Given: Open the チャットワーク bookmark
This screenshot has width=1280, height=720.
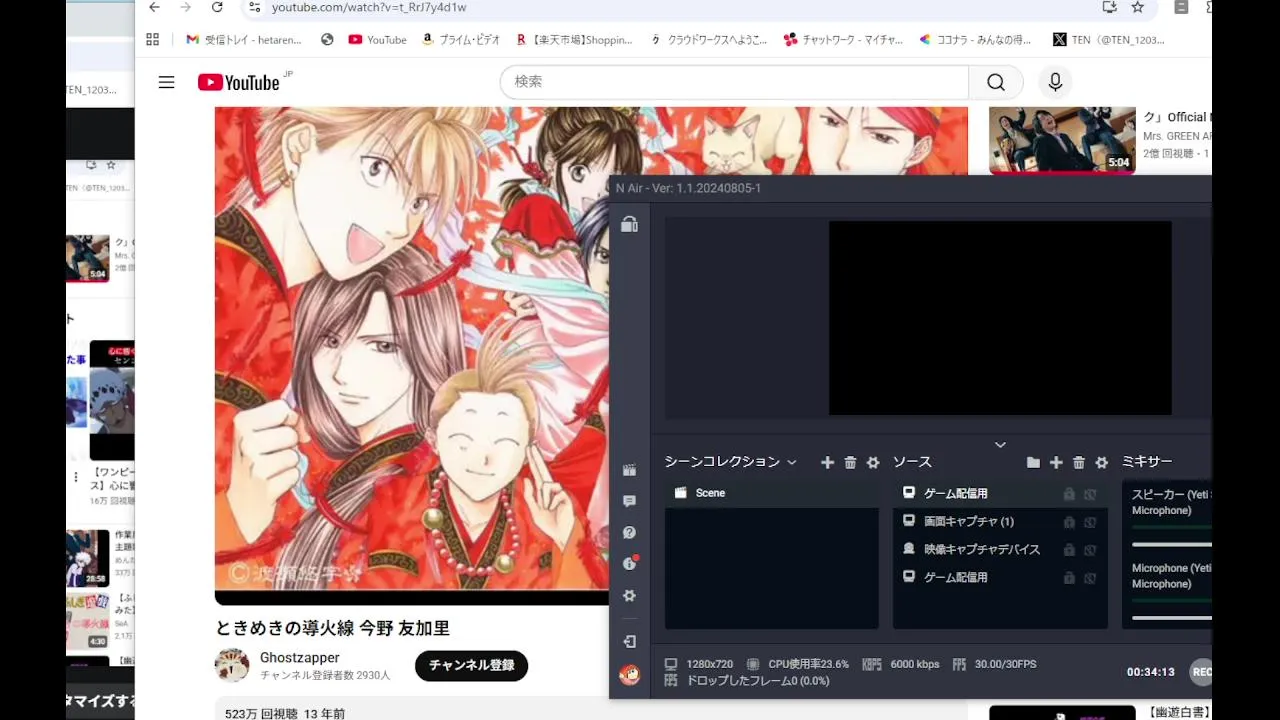Looking at the screenshot, I should pyautogui.click(x=843, y=40).
